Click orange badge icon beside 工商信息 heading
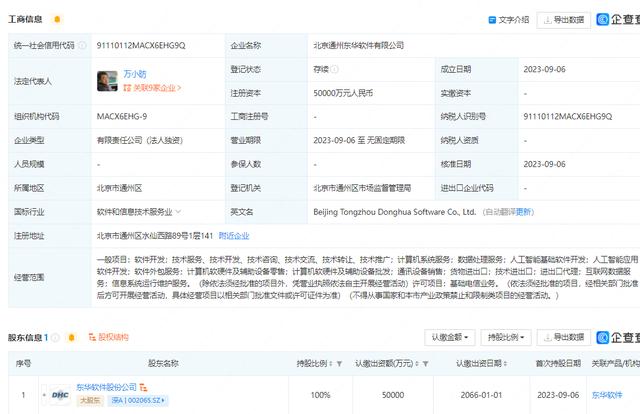The height and width of the screenshot is (414, 640). pyautogui.click(x=57, y=19)
